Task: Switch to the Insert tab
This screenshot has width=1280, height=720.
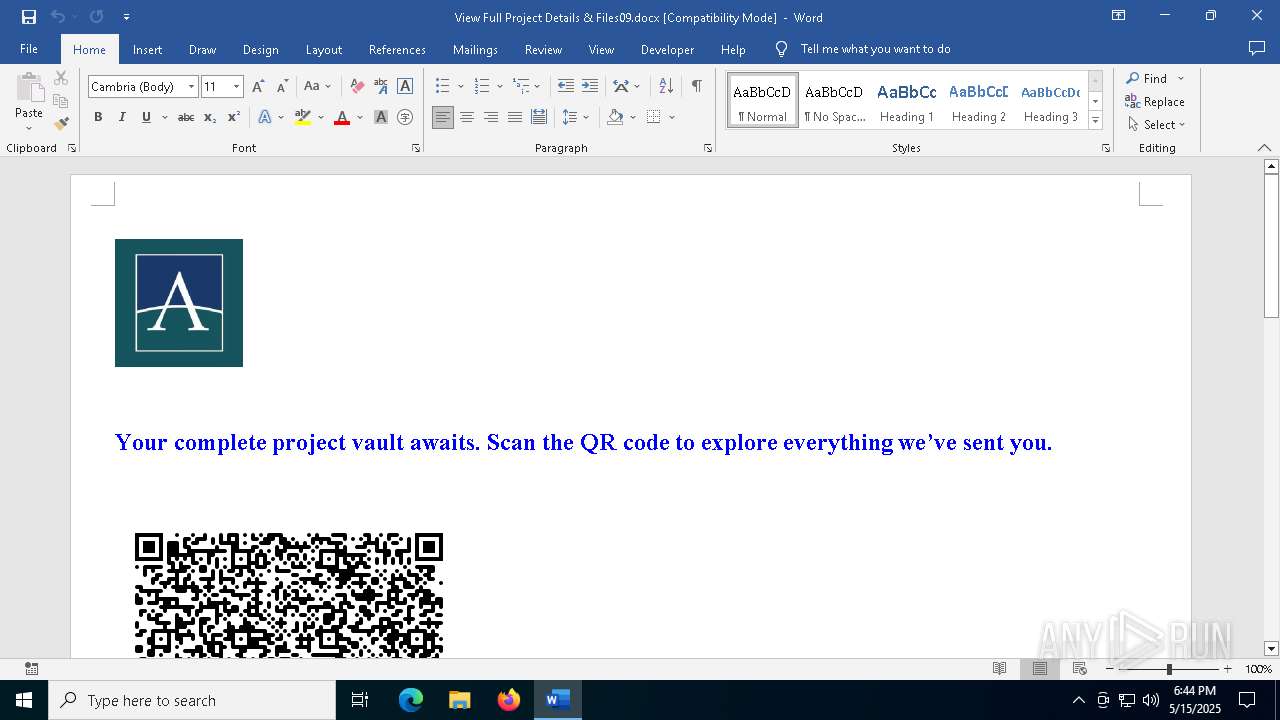Action: (x=147, y=50)
